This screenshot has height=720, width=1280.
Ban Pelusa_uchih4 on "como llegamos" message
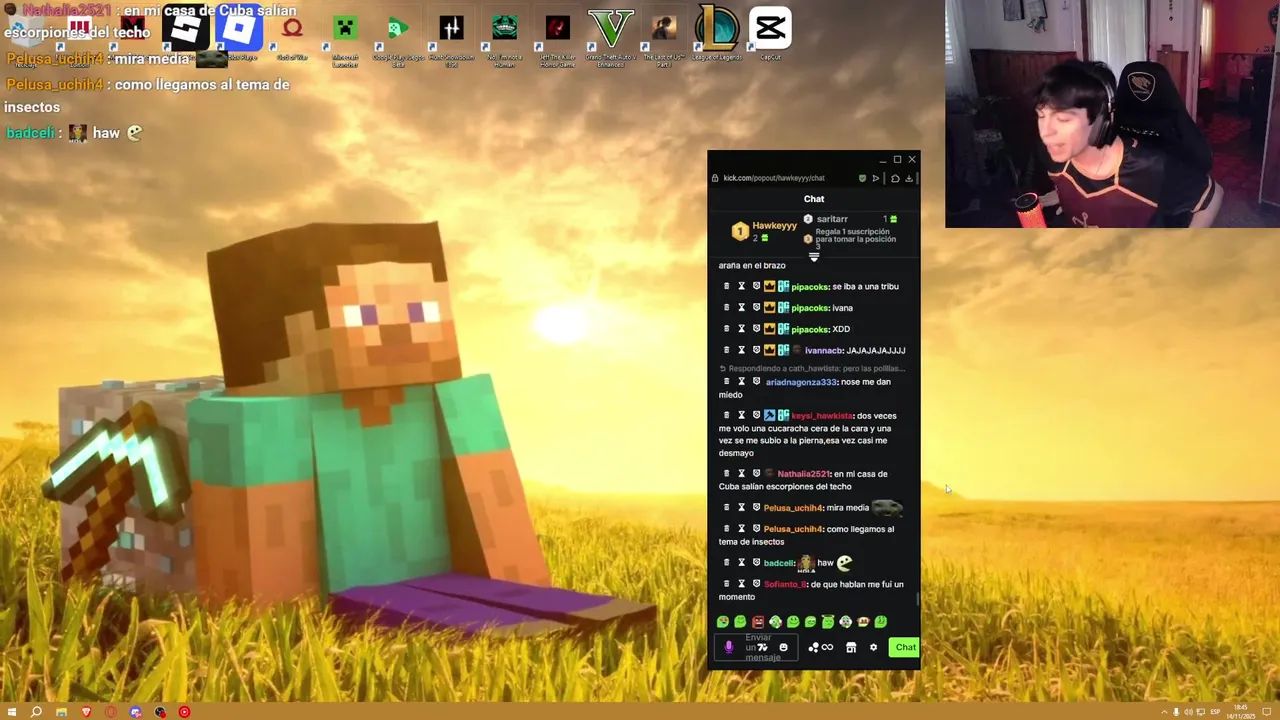pos(756,529)
